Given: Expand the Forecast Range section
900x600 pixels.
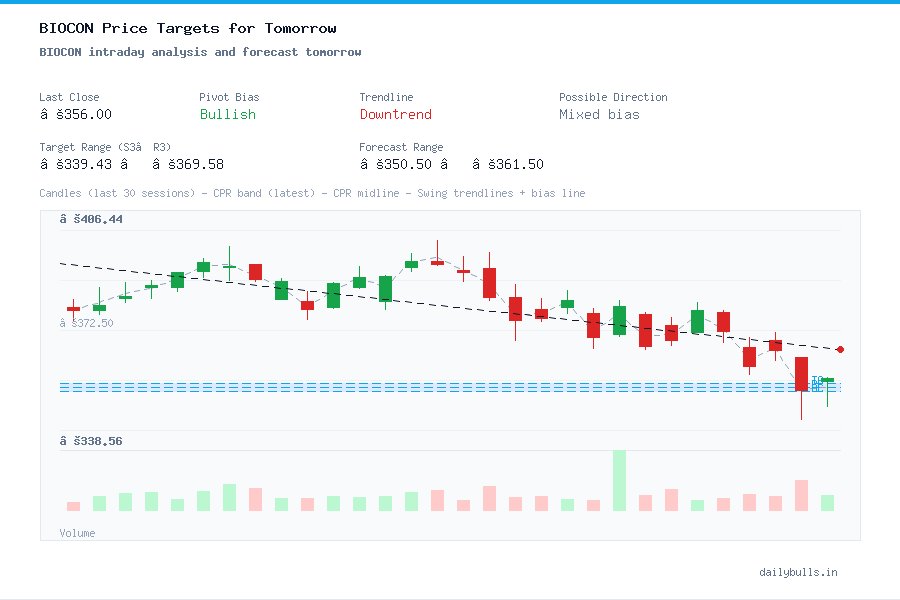Looking at the screenshot, I should pos(401,146).
